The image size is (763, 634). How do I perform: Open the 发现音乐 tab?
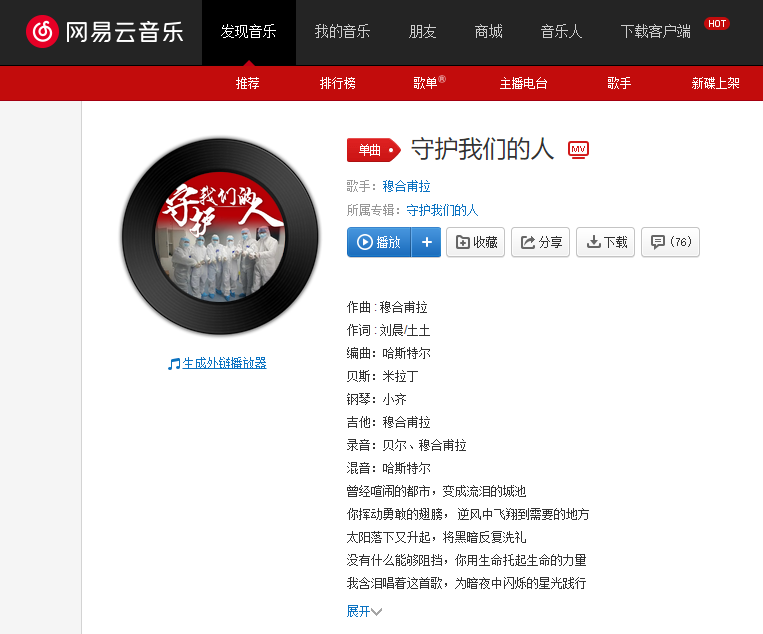249,32
